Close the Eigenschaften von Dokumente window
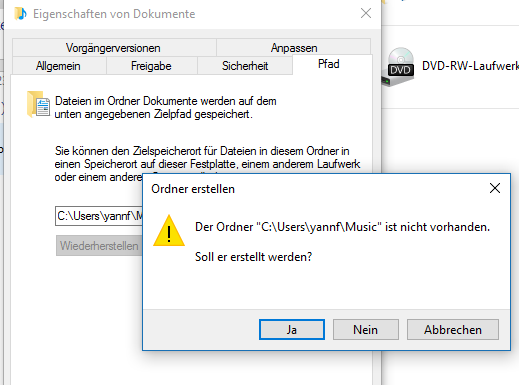This screenshot has width=519, height=385. (x=366, y=13)
